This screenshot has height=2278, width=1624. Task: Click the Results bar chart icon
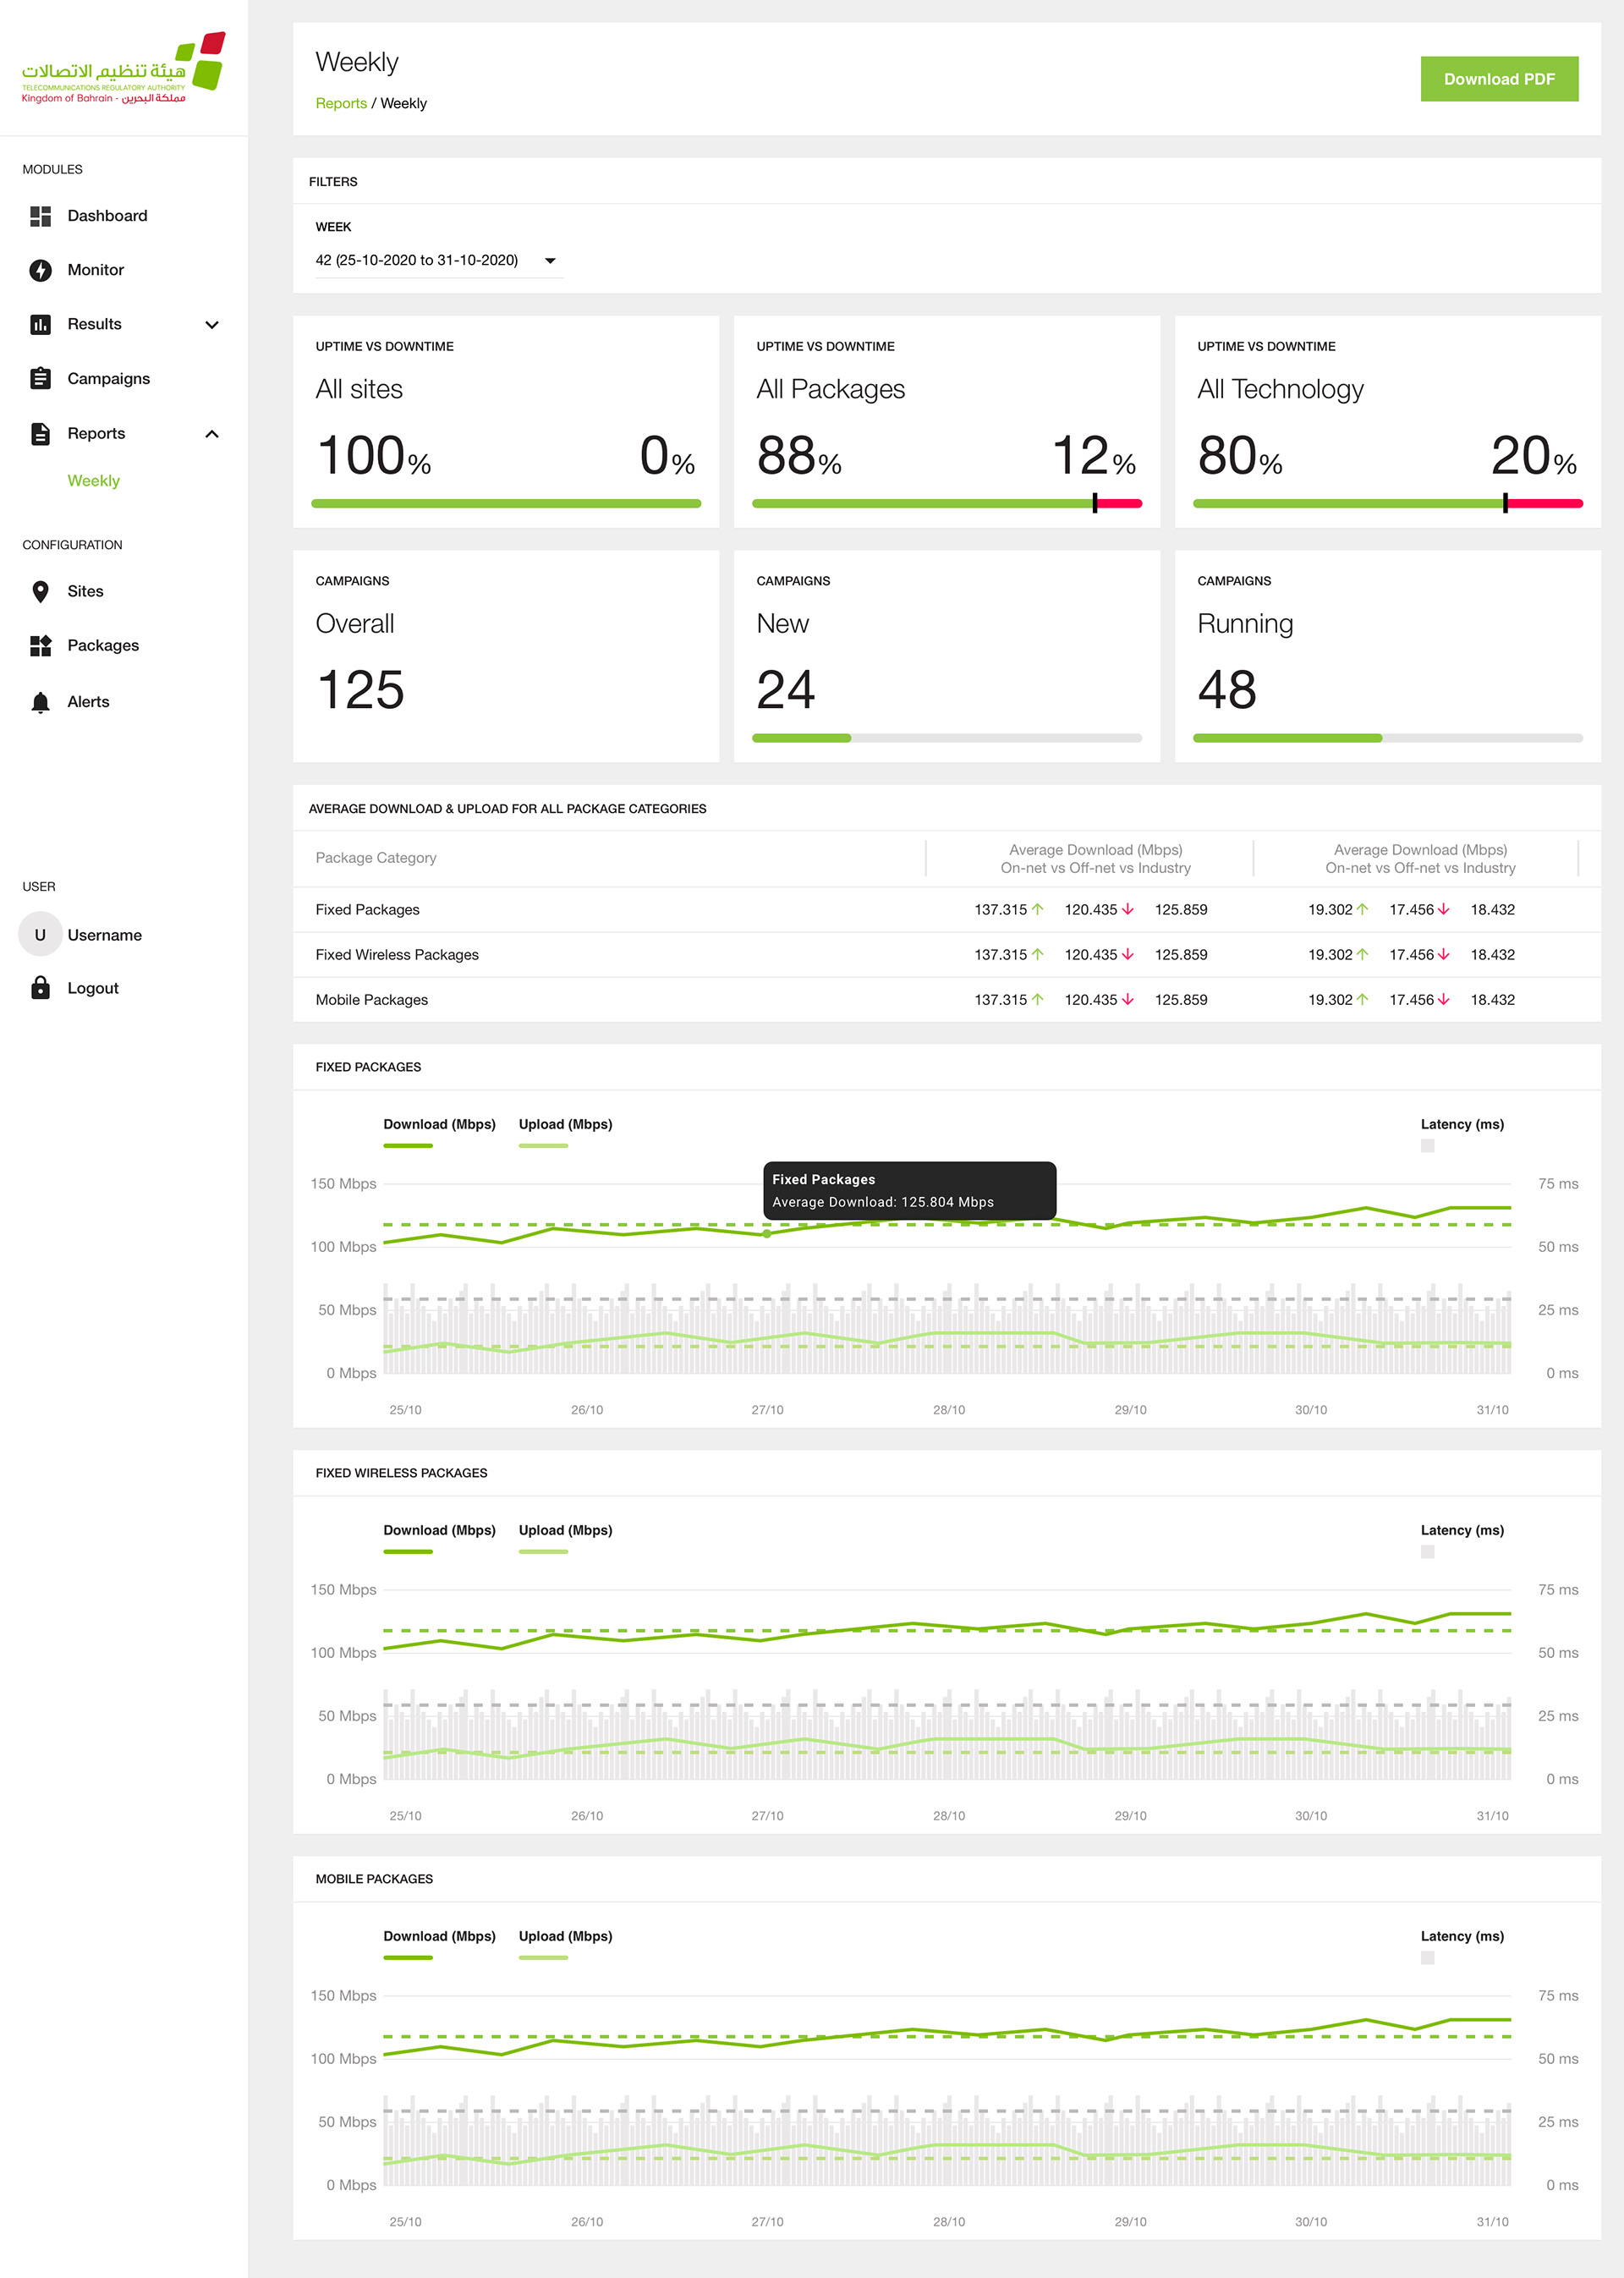(x=40, y=324)
